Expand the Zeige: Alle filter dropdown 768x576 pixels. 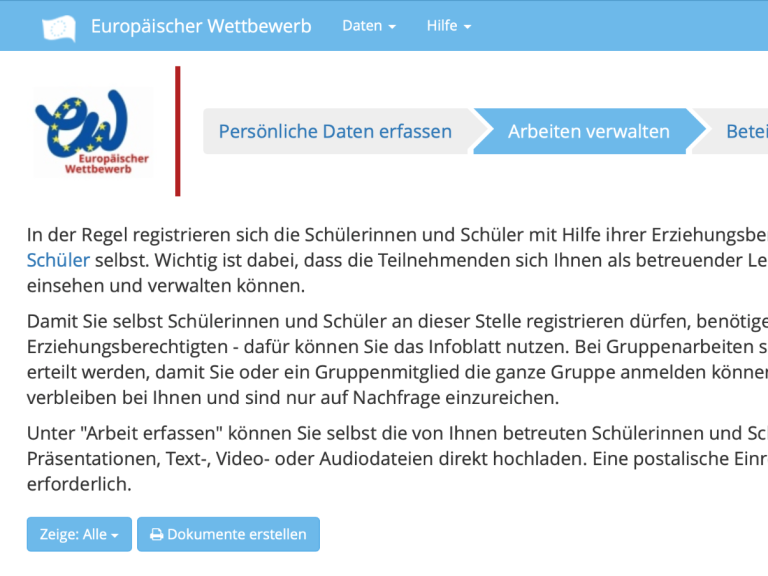click(79, 535)
